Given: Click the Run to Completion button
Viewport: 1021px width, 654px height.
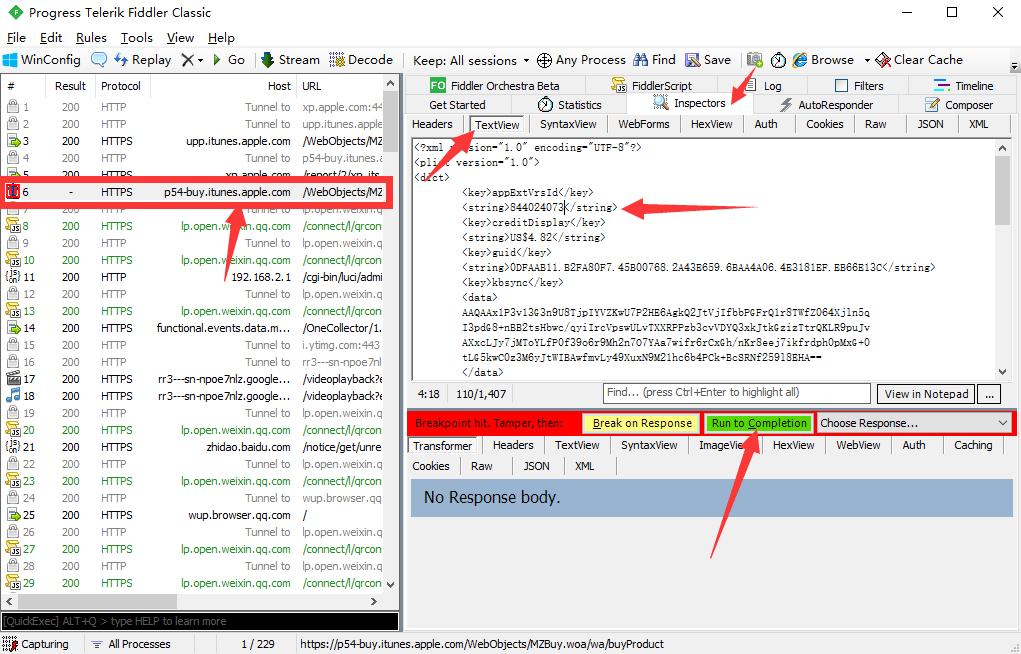Looking at the screenshot, I should coord(759,423).
